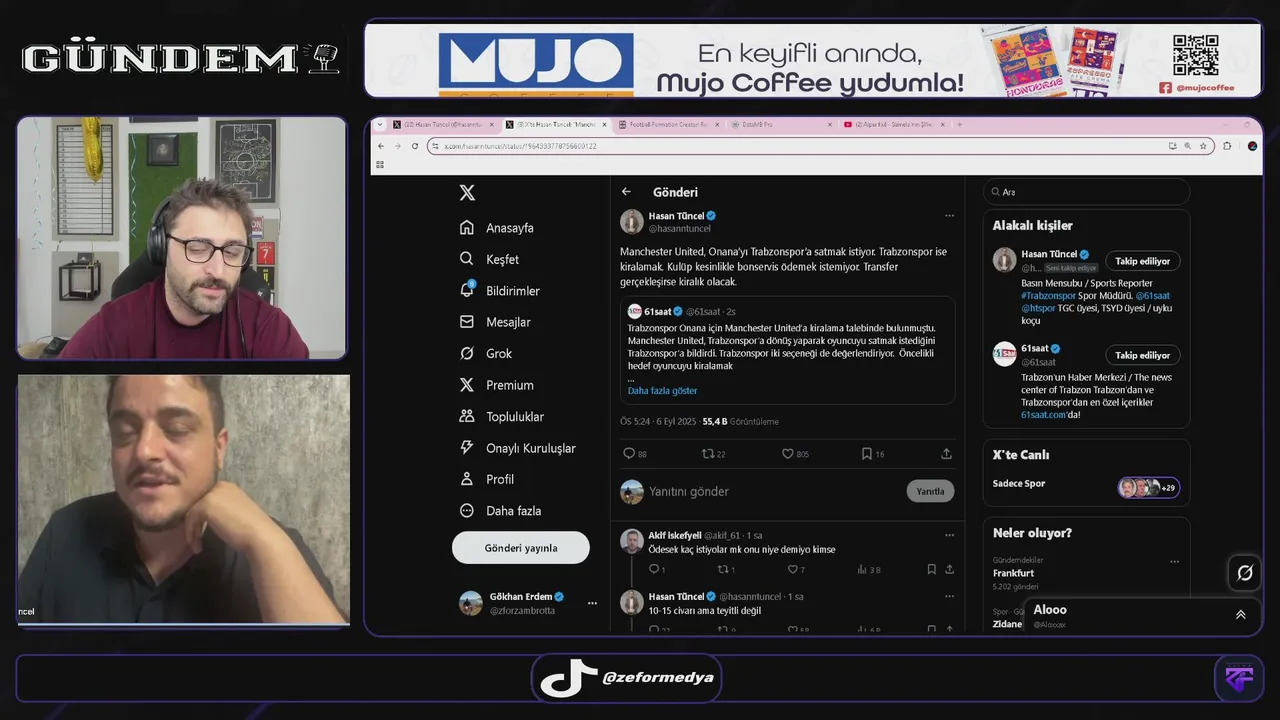
Task: Reload the page in browser
Action: tap(413, 146)
